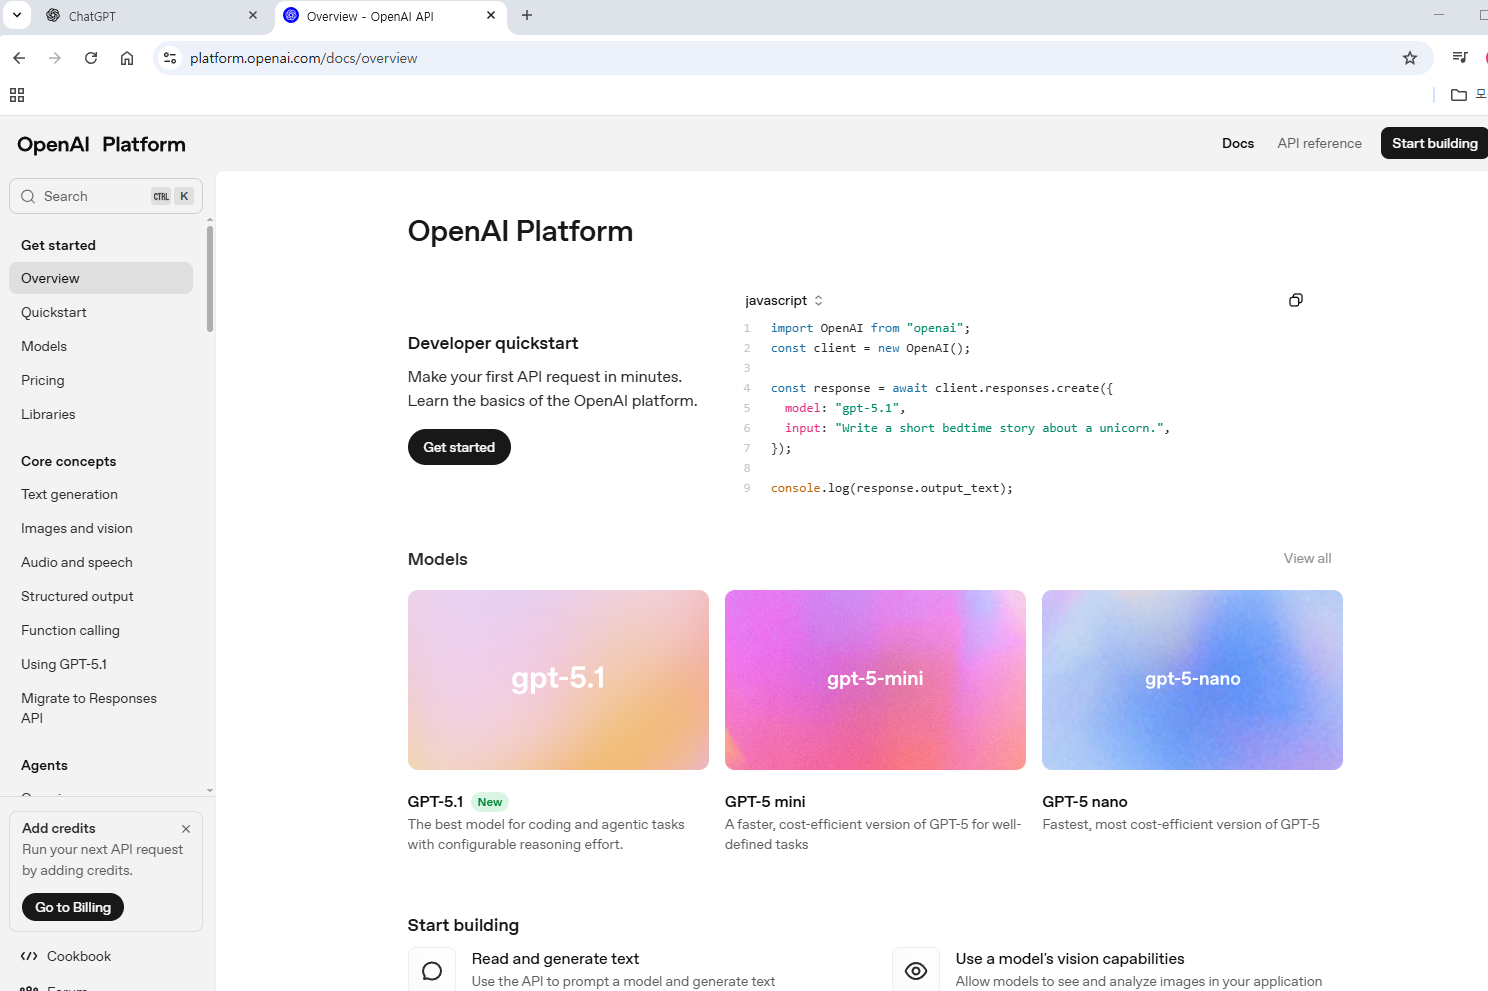Open the Apps grid in bookmarks bar
Screen dimensions: 1488x991
(17, 95)
